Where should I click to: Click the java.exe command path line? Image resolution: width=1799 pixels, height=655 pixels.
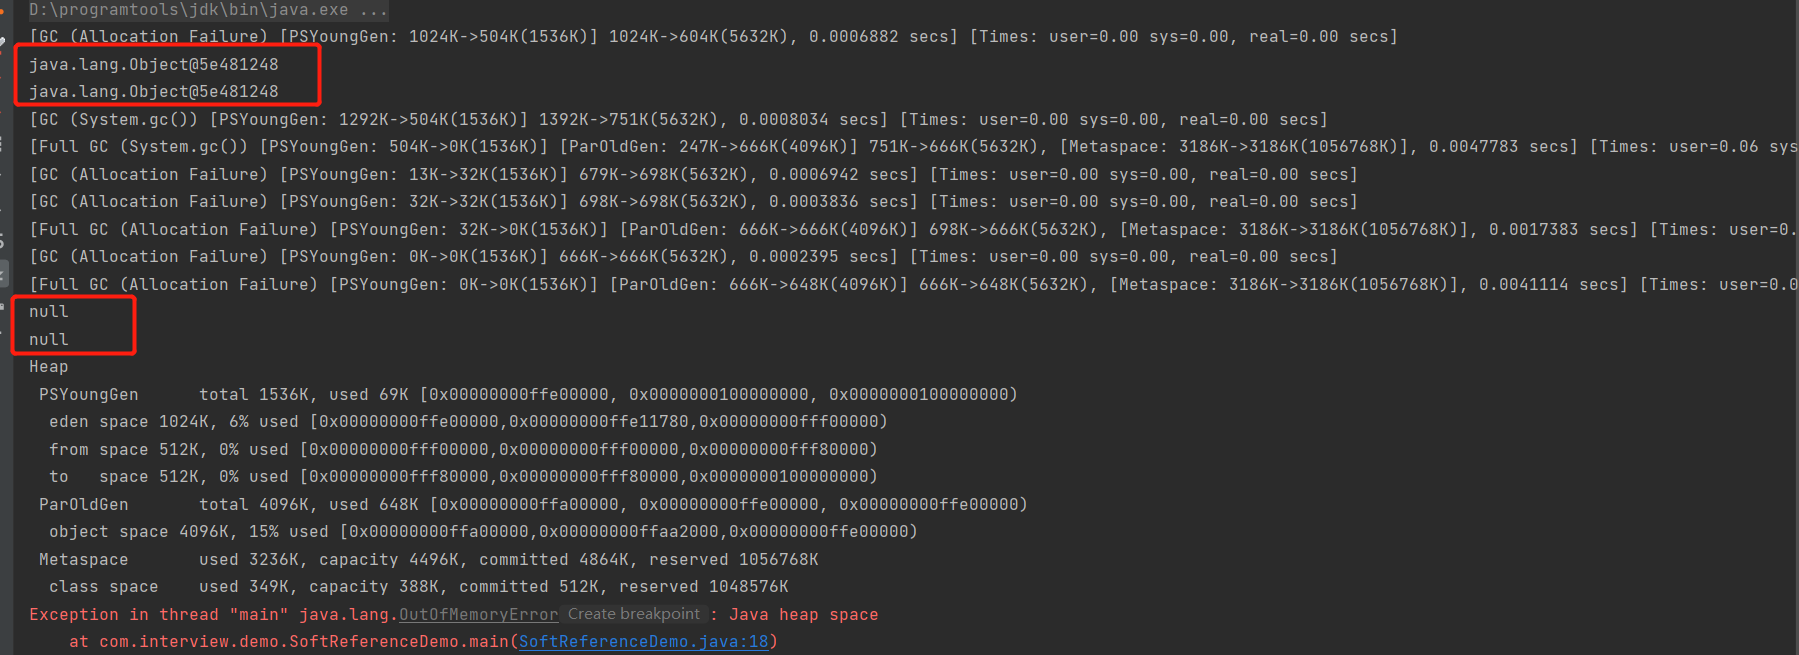pos(208,10)
